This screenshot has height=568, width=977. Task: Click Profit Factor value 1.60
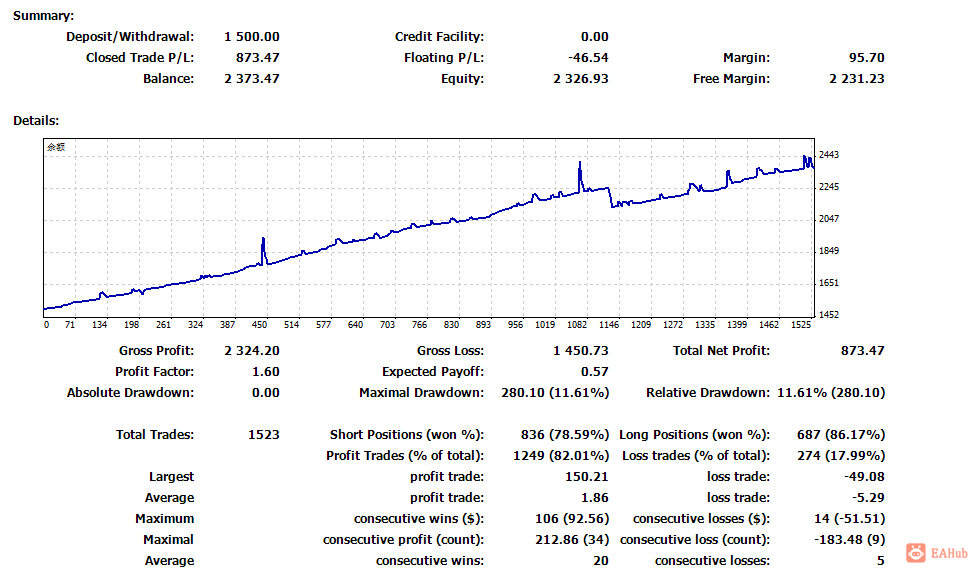tap(265, 372)
